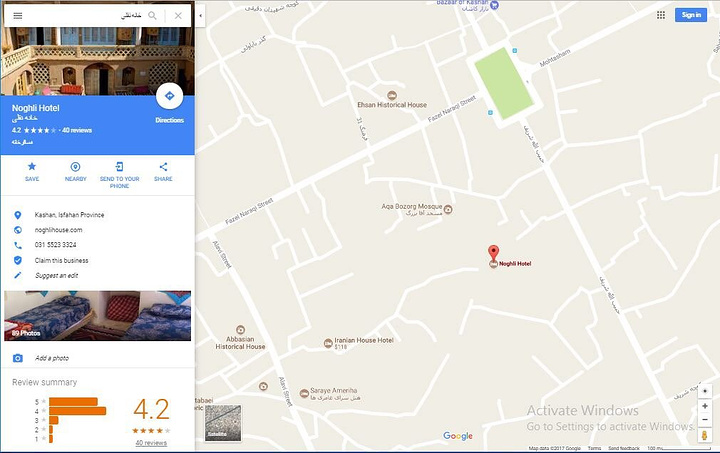Image resolution: width=720 pixels, height=453 pixels.
Task: Search Nearby places icon
Action: coord(75,167)
